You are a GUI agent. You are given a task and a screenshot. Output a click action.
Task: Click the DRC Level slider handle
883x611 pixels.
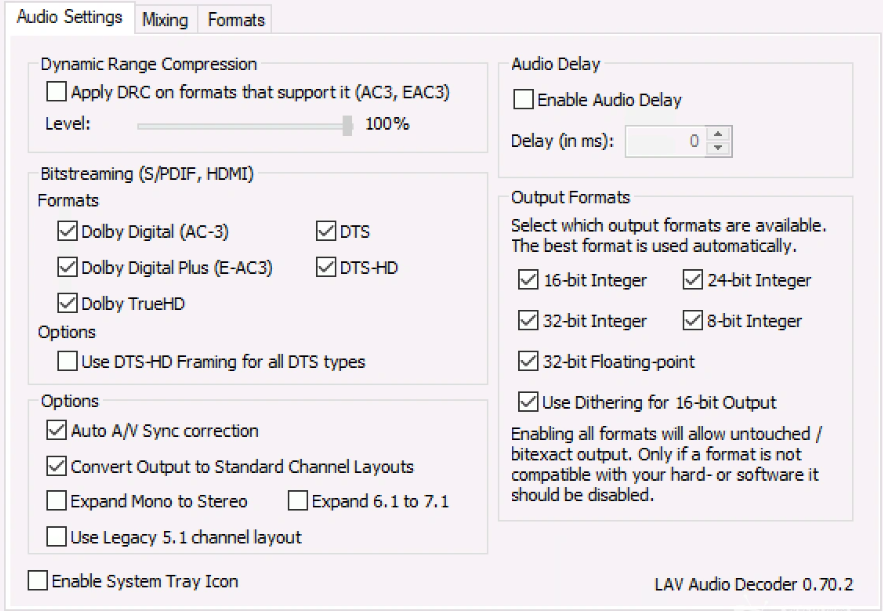[347, 125]
